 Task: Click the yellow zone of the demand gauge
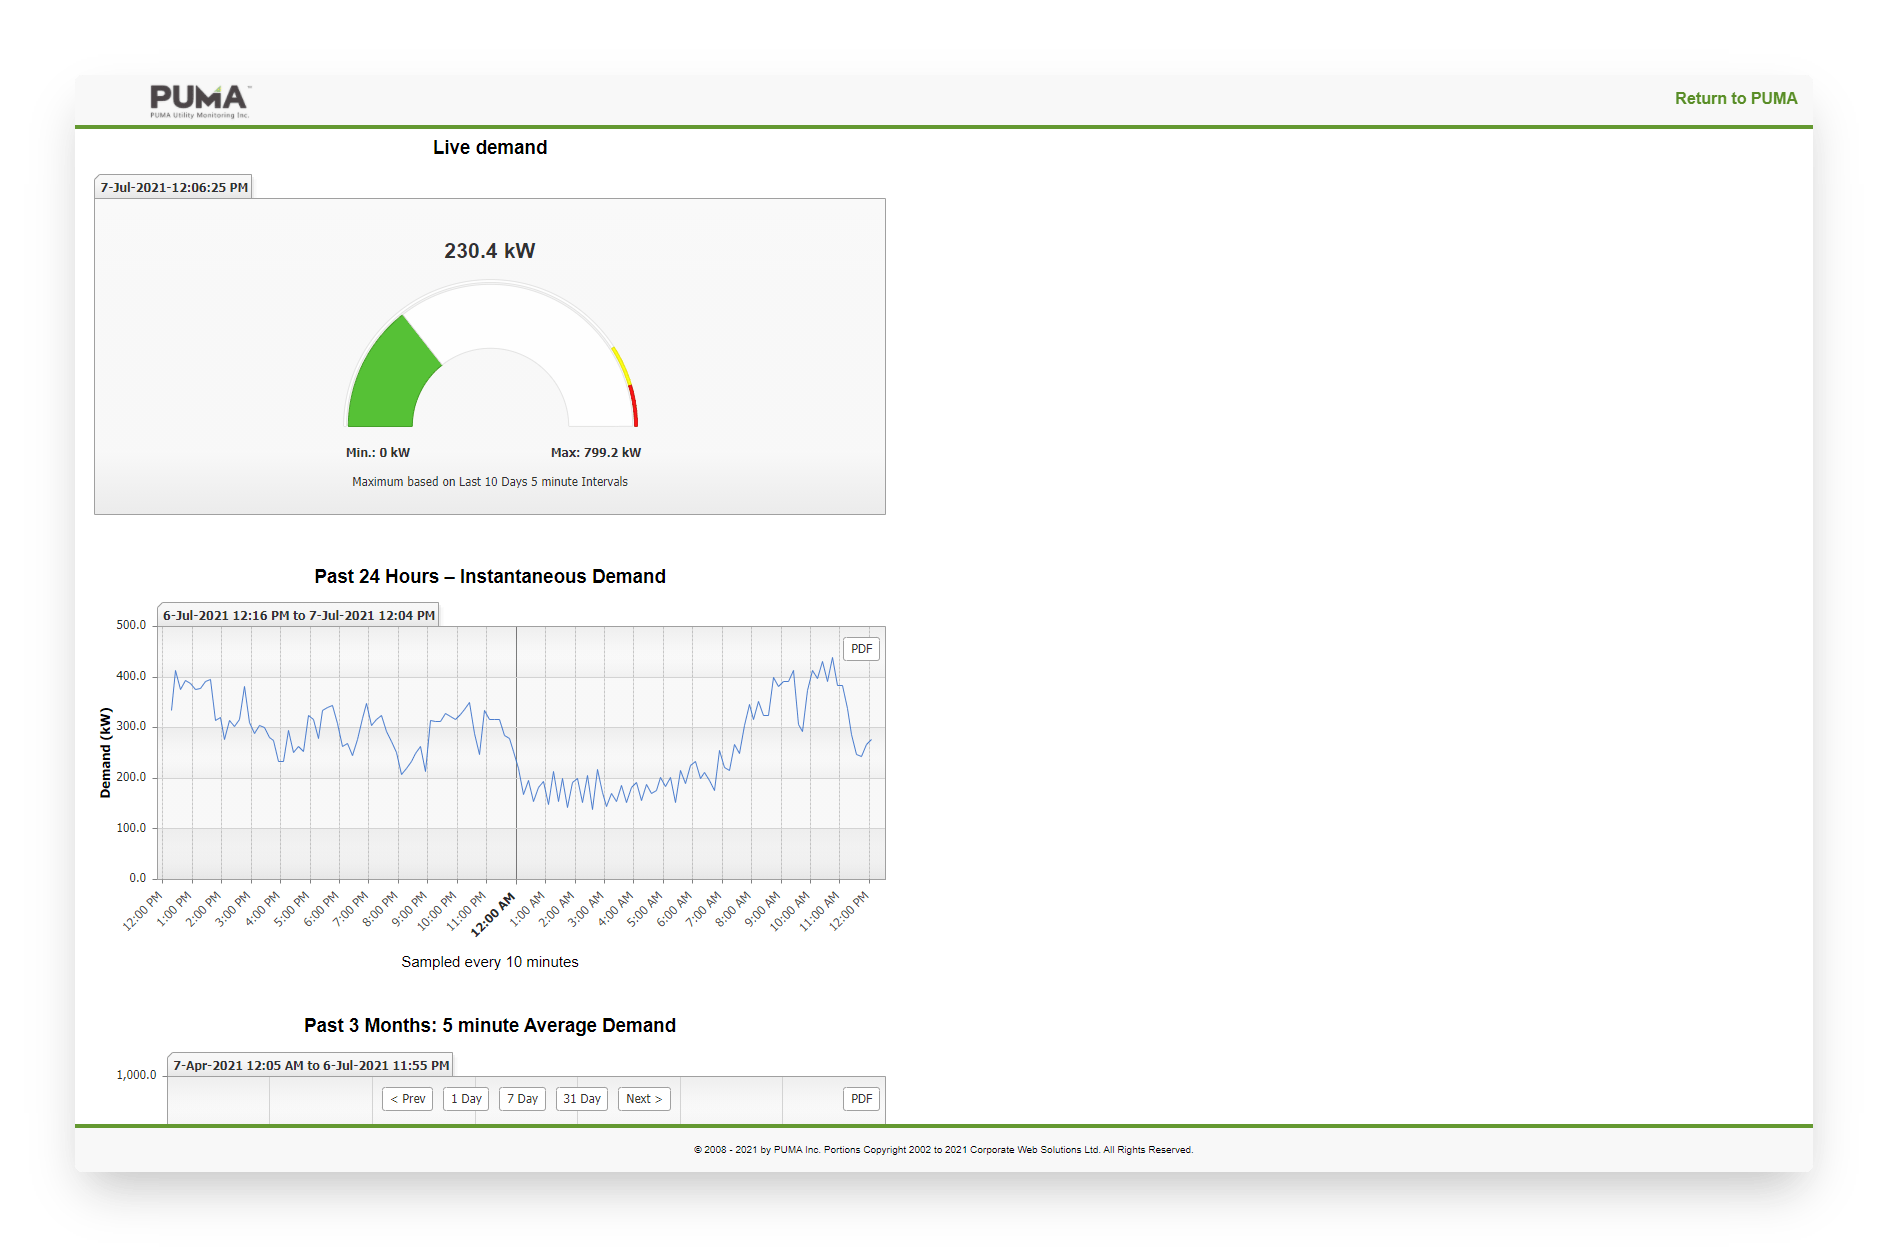point(621,366)
